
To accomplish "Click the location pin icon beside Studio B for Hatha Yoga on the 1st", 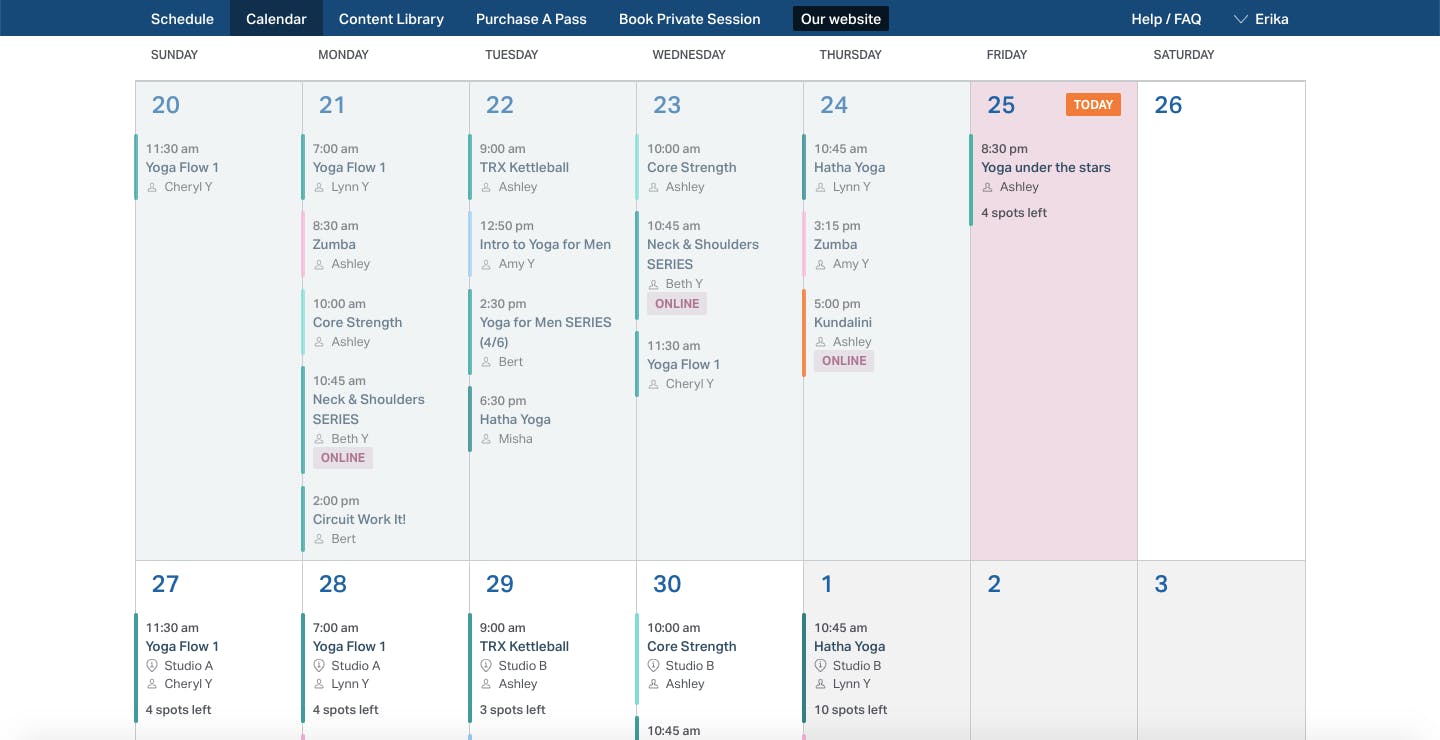I will tap(821, 665).
